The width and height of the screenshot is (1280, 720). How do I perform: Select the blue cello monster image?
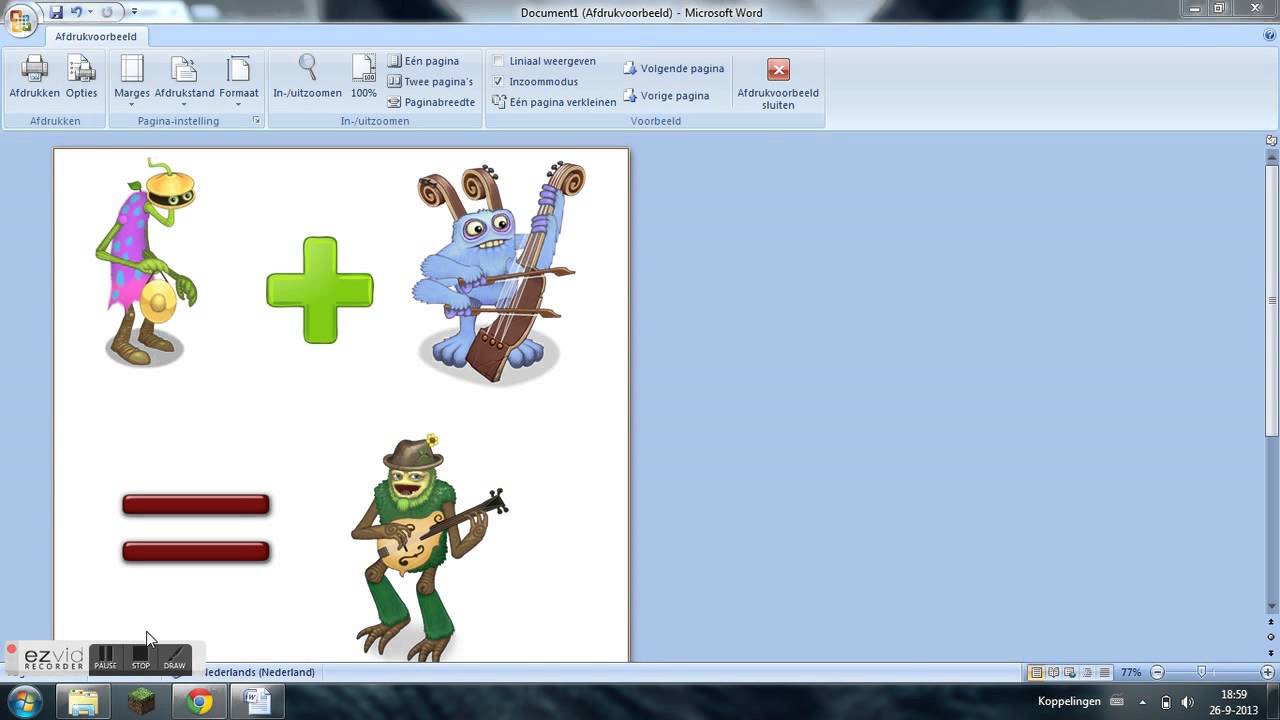pyautogui.click(x=498, y=272)
